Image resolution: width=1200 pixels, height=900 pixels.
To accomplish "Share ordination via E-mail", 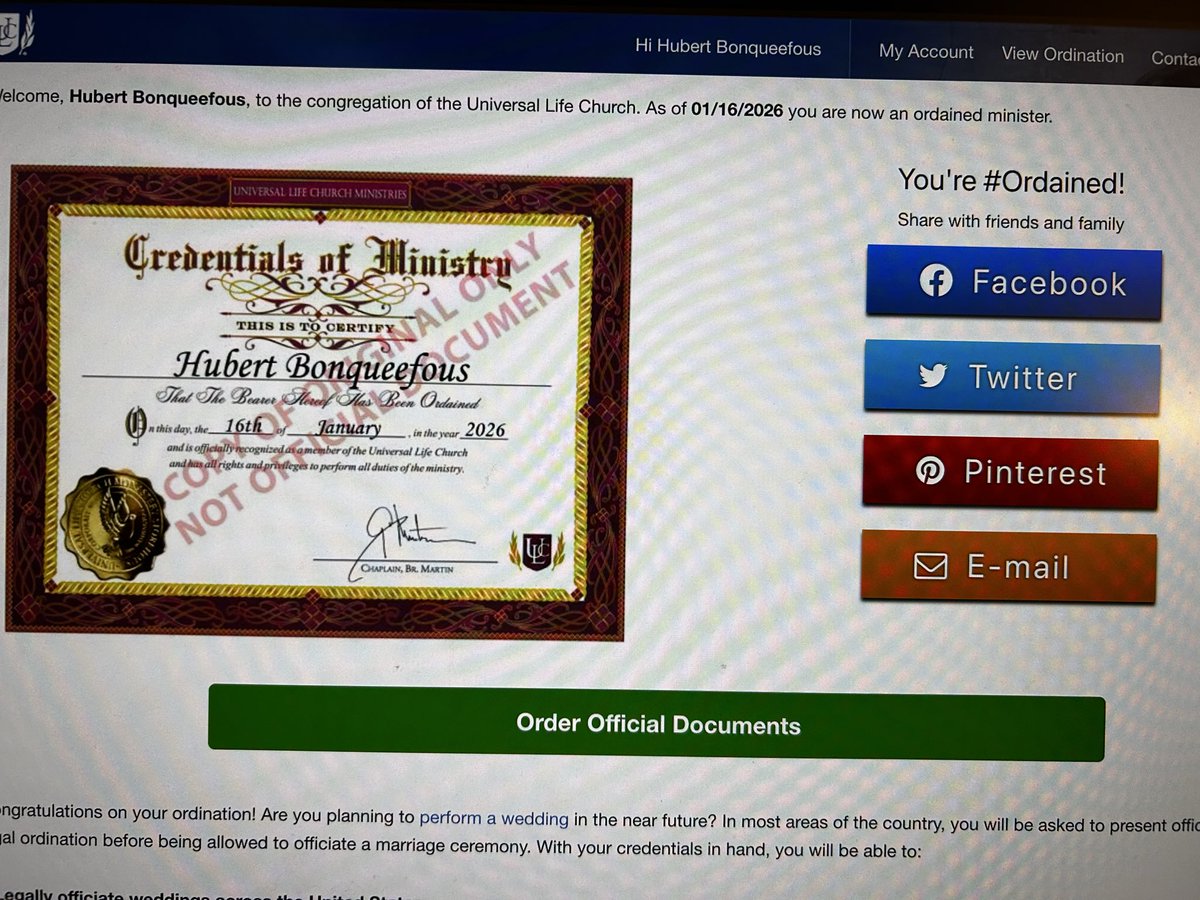I will coord(1008,566).
